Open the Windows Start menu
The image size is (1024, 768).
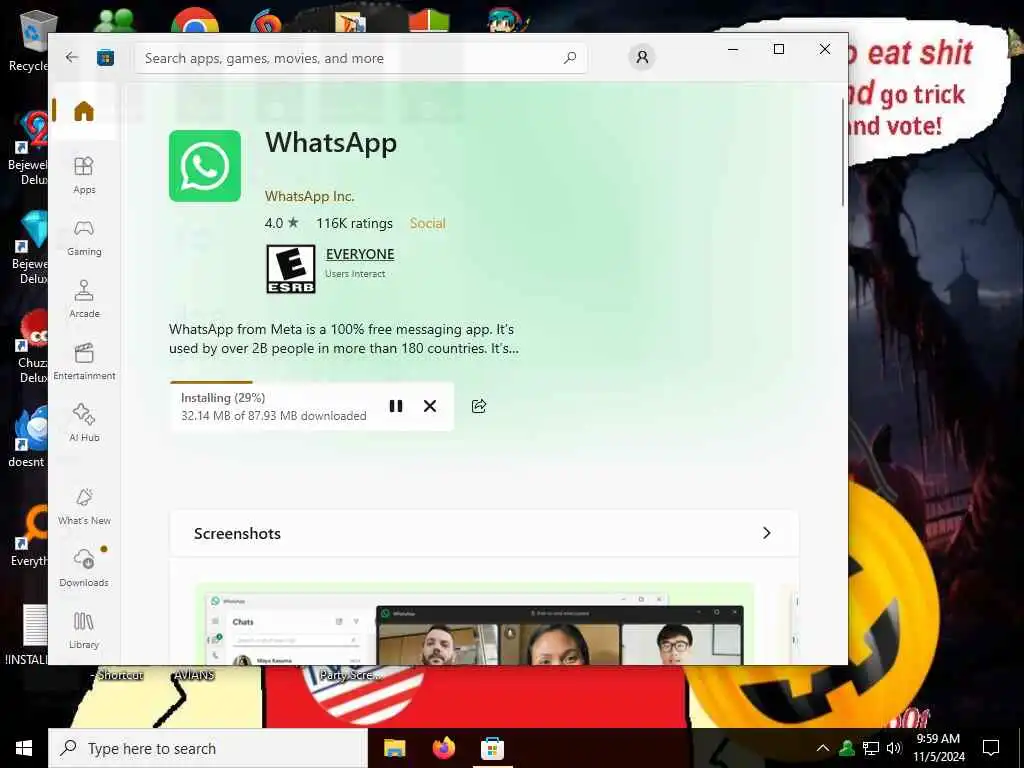pos(24,748)
